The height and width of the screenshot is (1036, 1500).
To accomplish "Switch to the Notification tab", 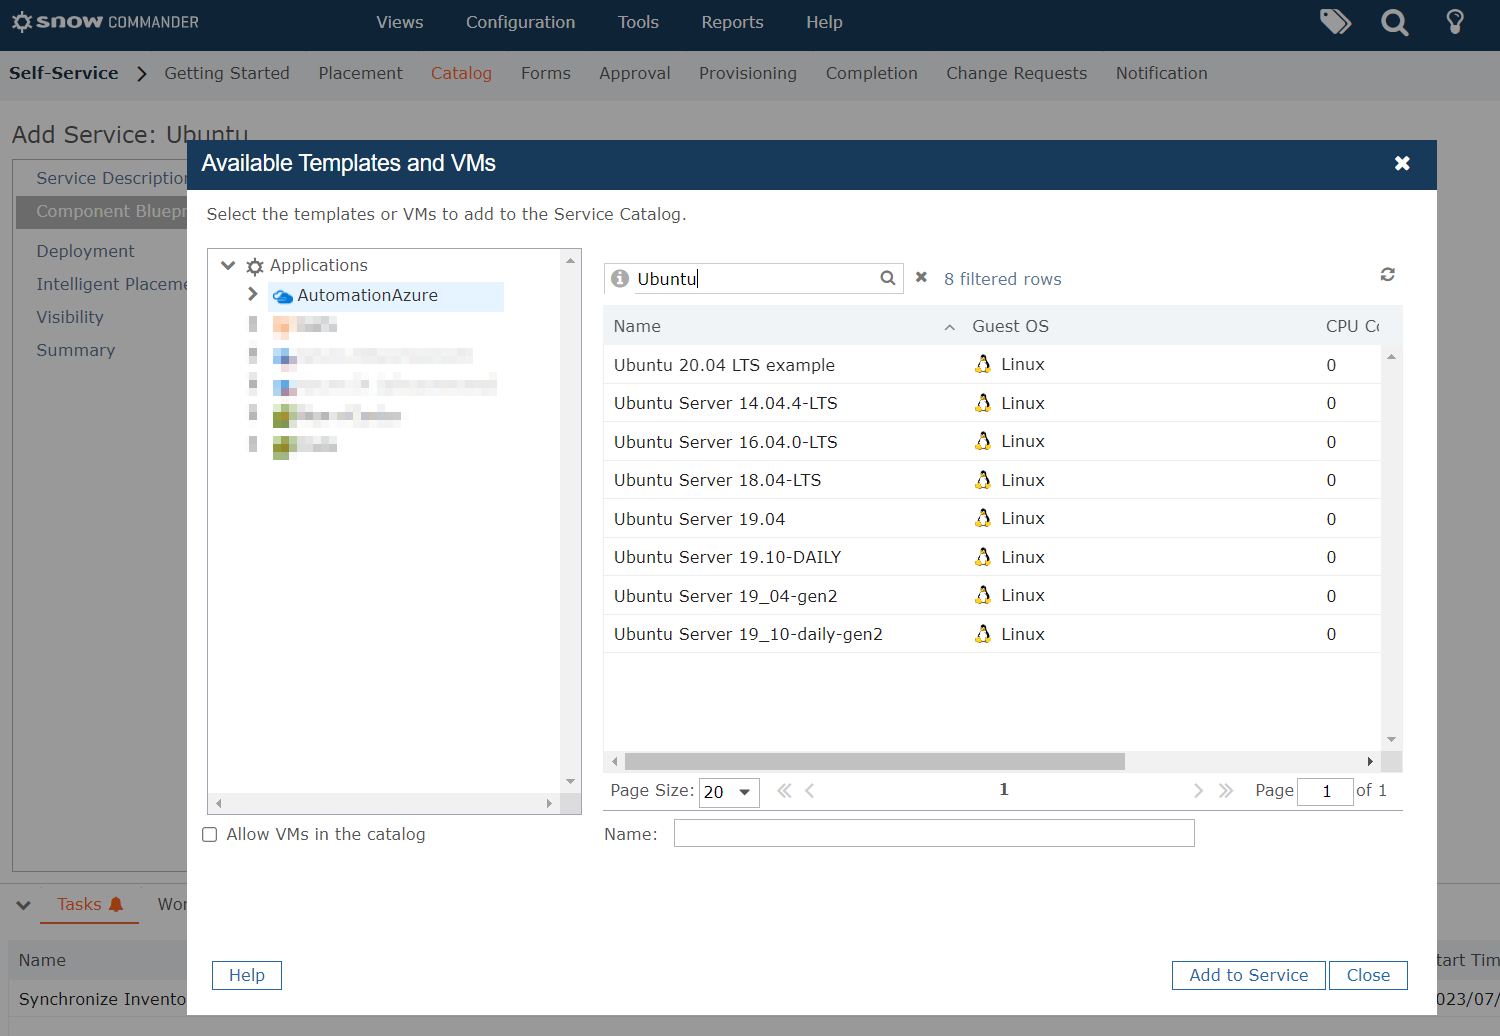I will [x=1162, y=73].
